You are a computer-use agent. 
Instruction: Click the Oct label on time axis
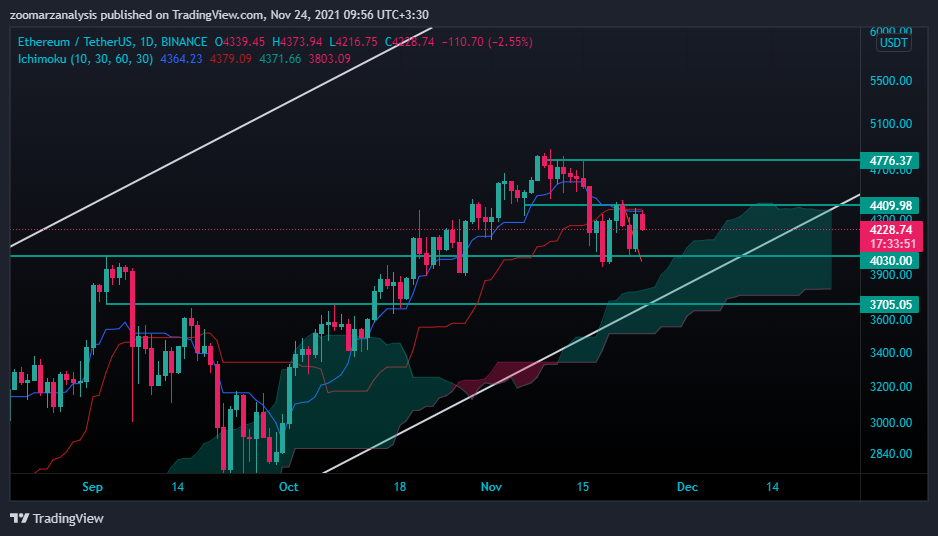pyautogui.click(x=288, y=487)
